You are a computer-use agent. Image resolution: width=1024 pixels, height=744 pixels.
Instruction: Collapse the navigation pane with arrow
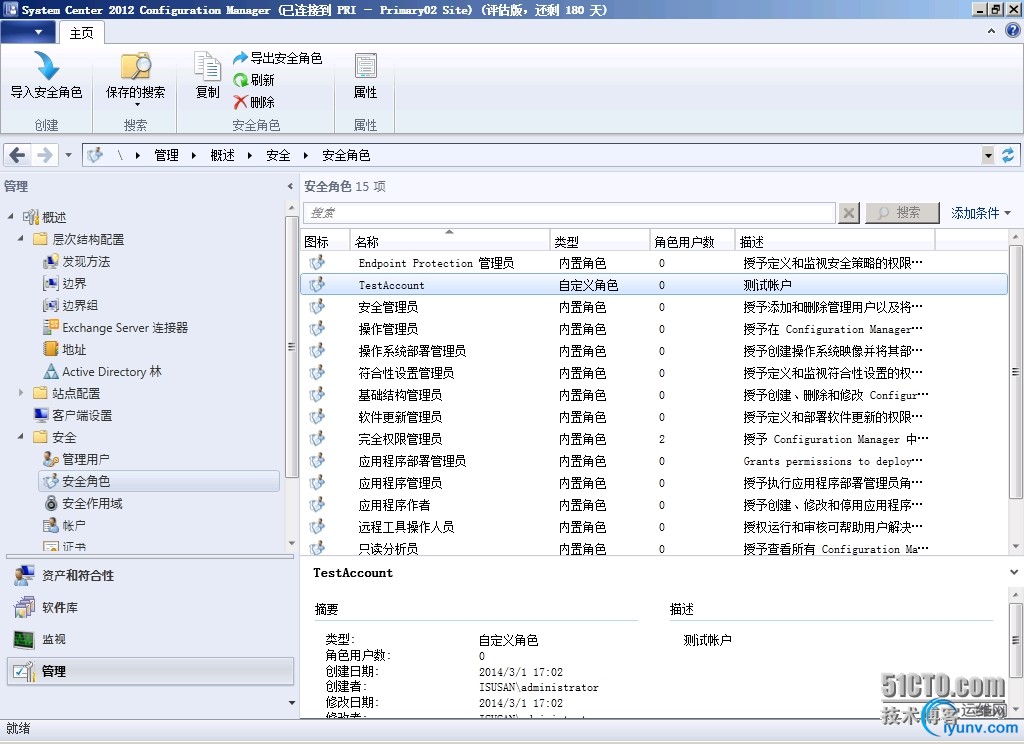click(290, 186)
